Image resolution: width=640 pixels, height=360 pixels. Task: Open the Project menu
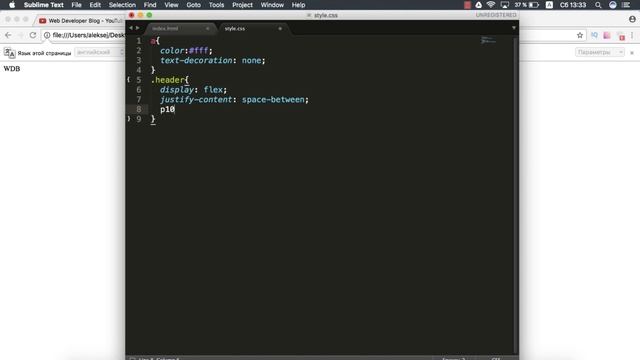242,5
